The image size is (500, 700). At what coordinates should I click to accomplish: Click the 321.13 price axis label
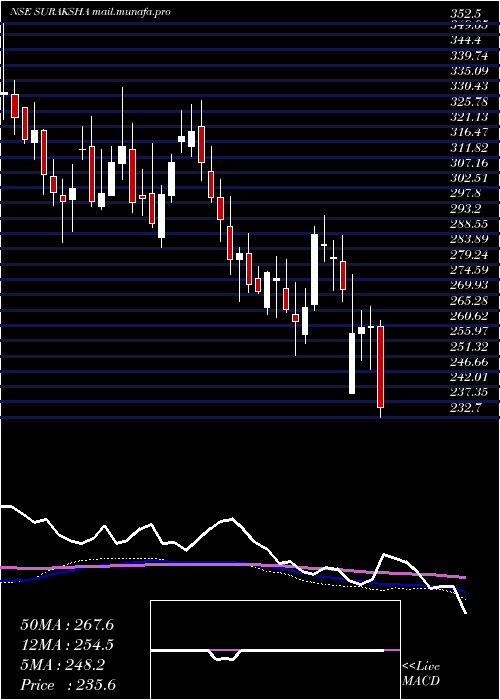point(470,117)
